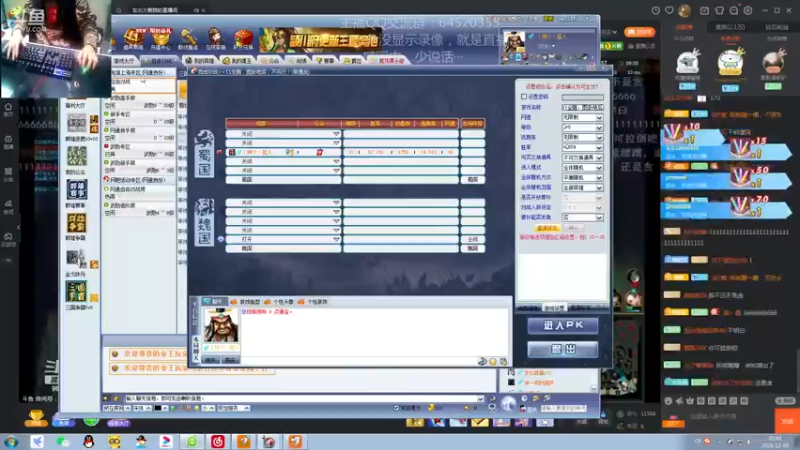Switch to the 个性装饰 tab

pyautogui.click(x=313, y=302)
